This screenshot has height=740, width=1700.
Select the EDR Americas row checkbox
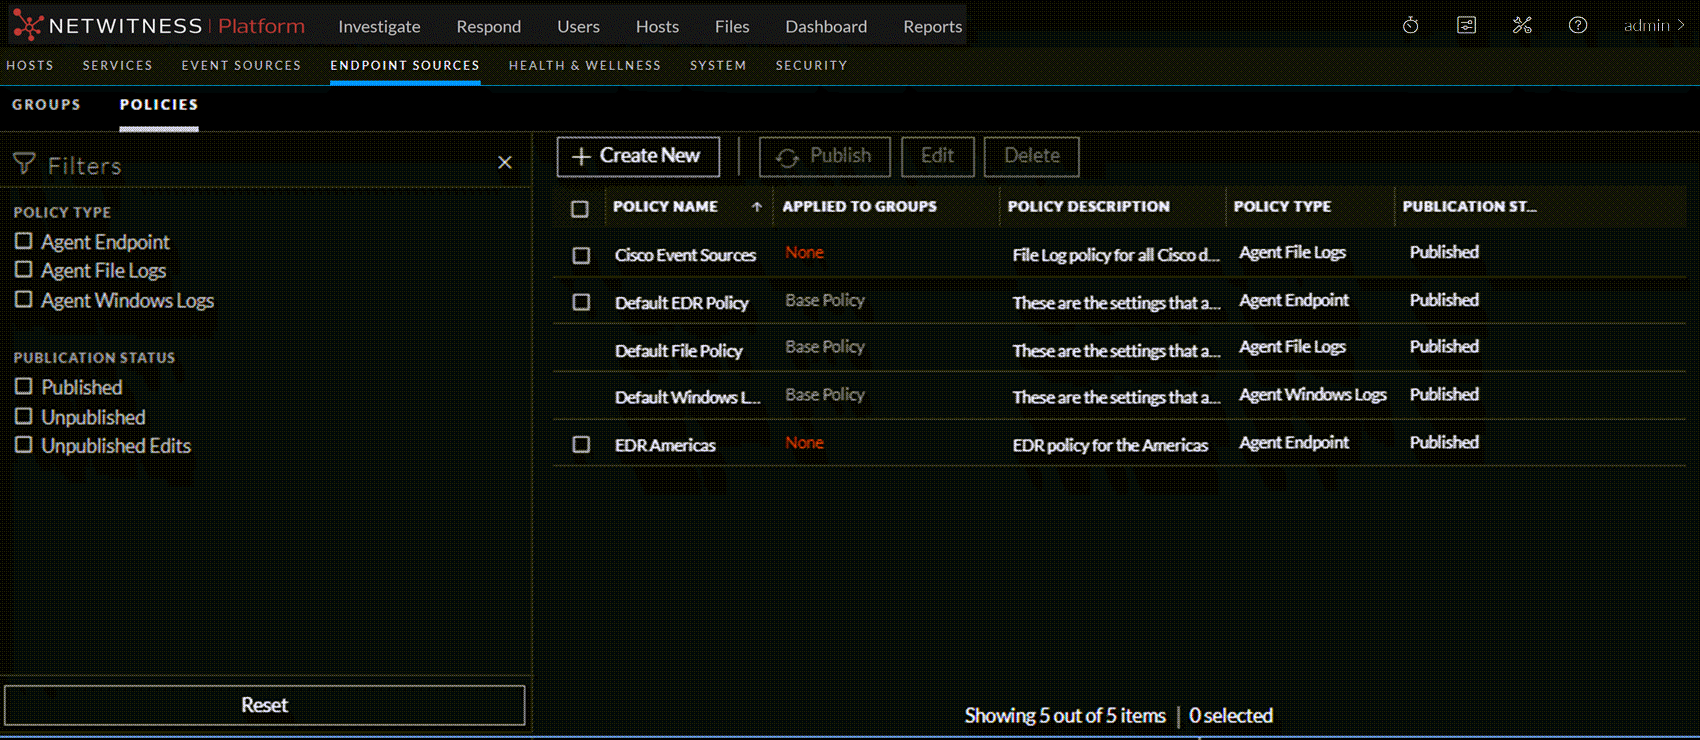(581, 444)
